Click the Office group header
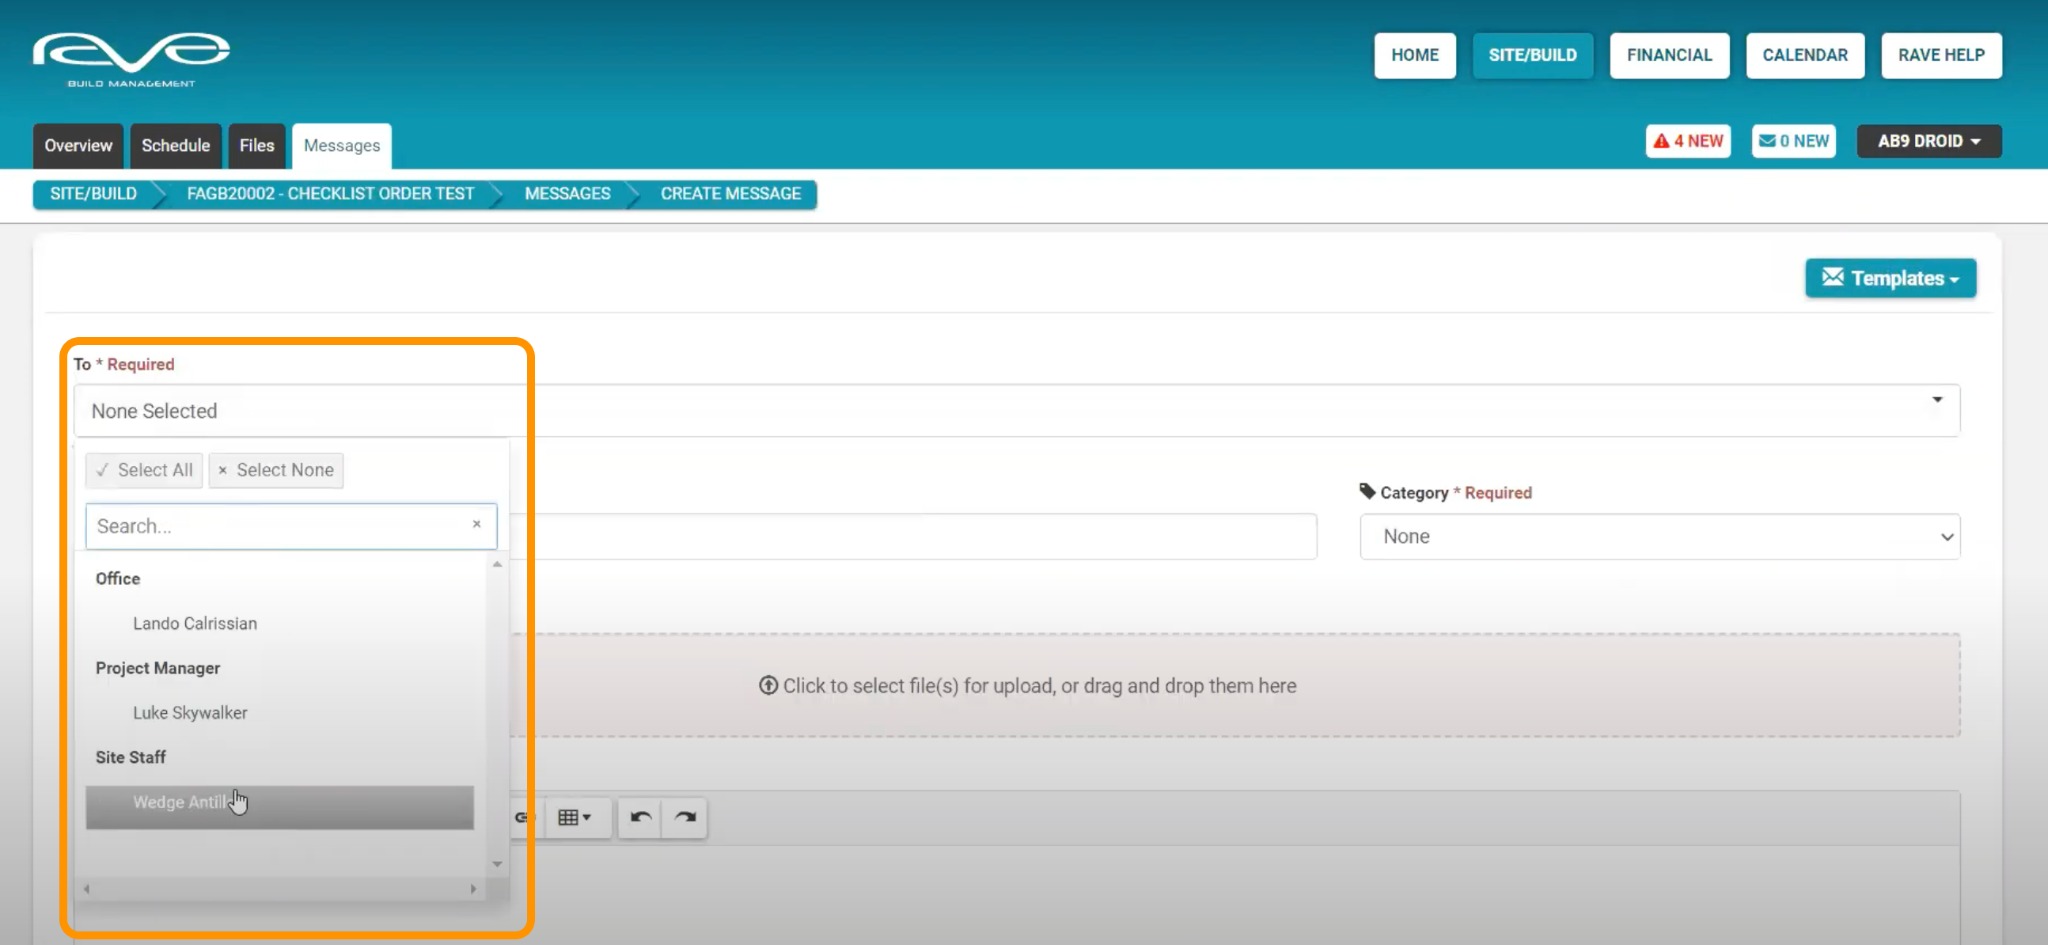Screen dimensions: 2048x945 click(x=118, y=579)
